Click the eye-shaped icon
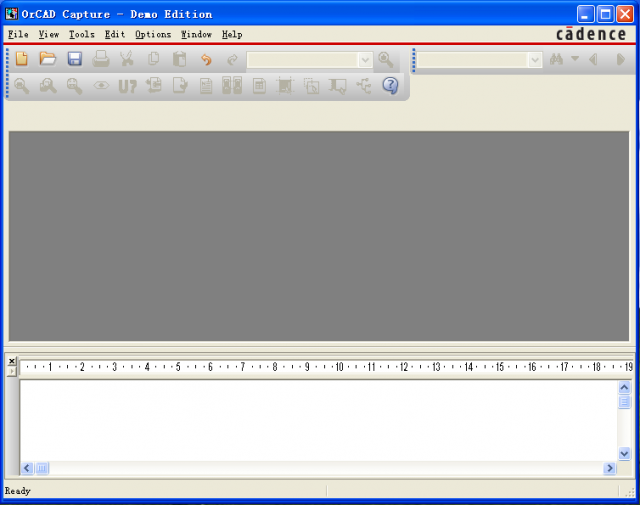 [x=101, y=86]
